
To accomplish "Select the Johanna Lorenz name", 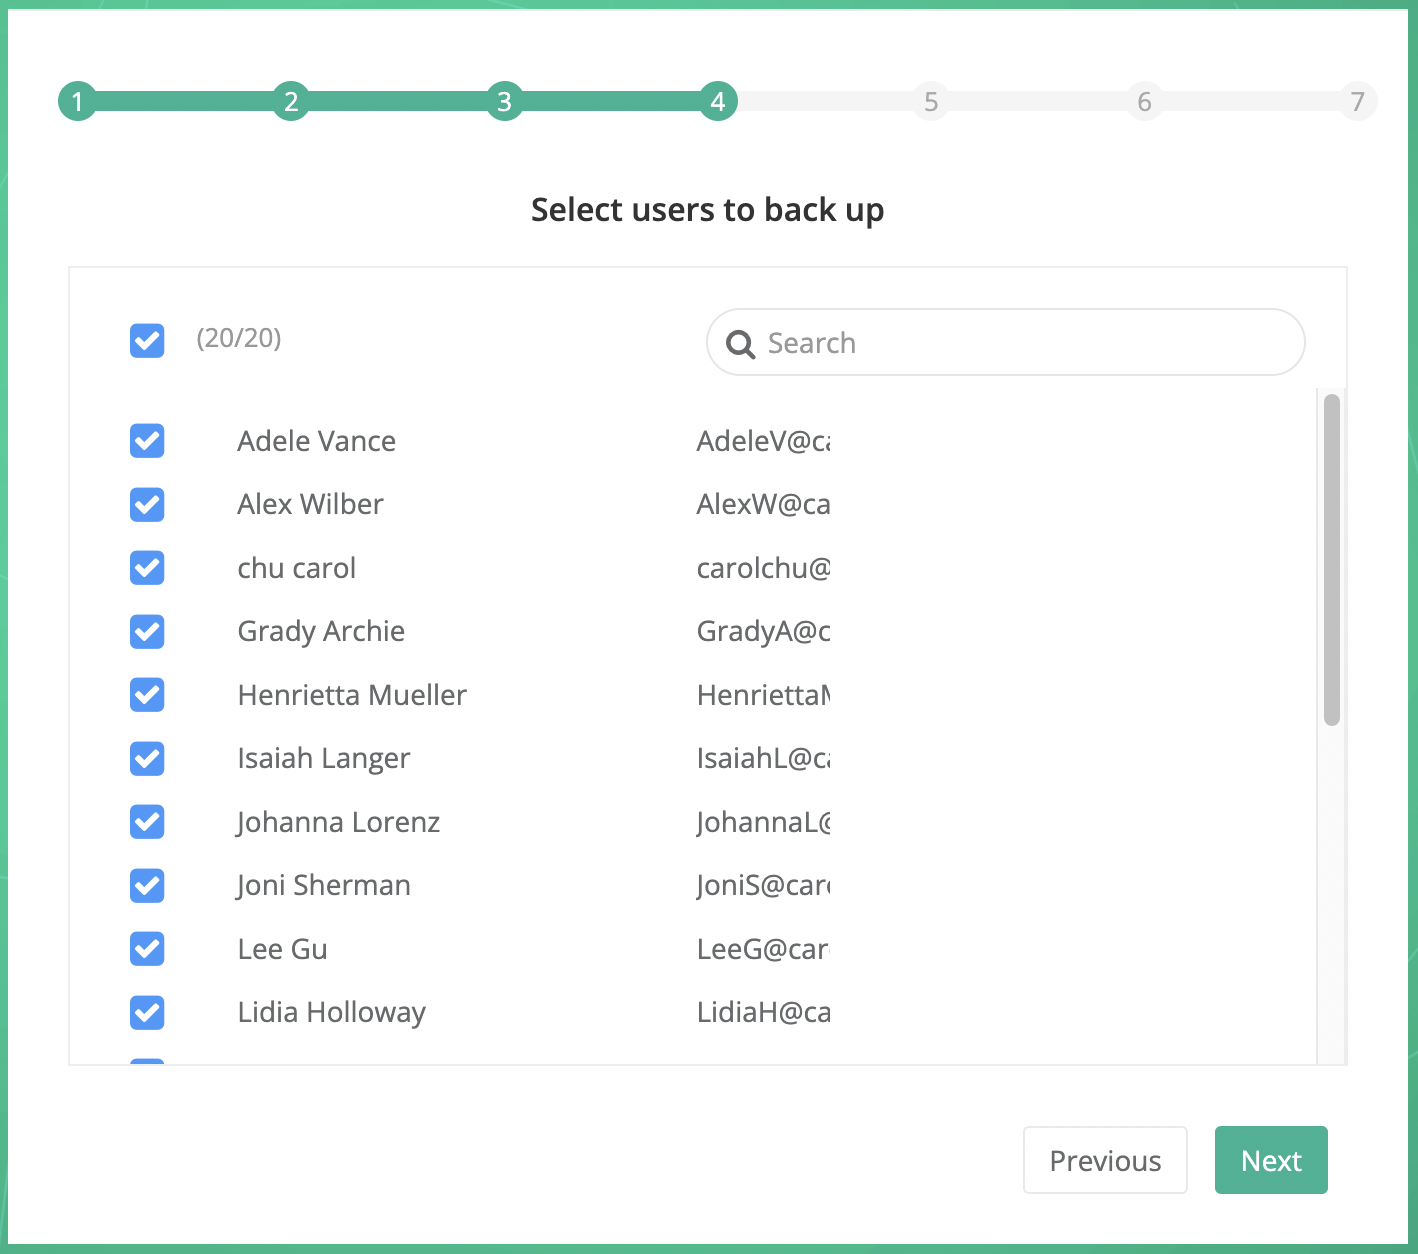I will click(x=338, y=822).
